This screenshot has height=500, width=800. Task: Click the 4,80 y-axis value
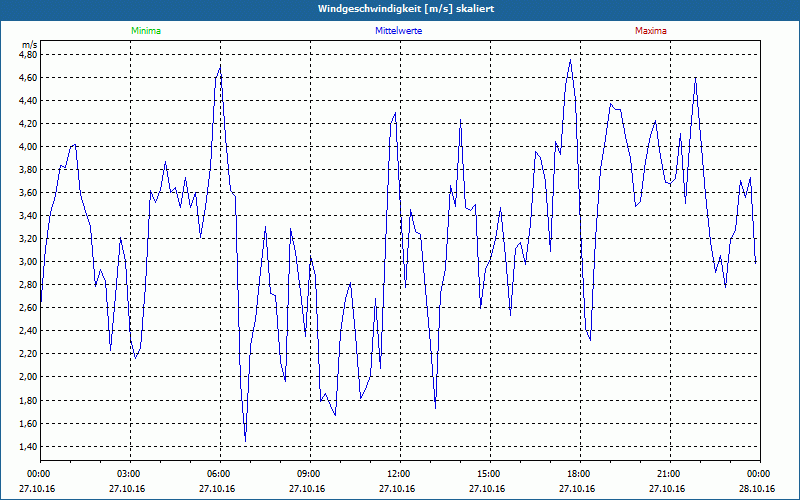tap(29, 54)
